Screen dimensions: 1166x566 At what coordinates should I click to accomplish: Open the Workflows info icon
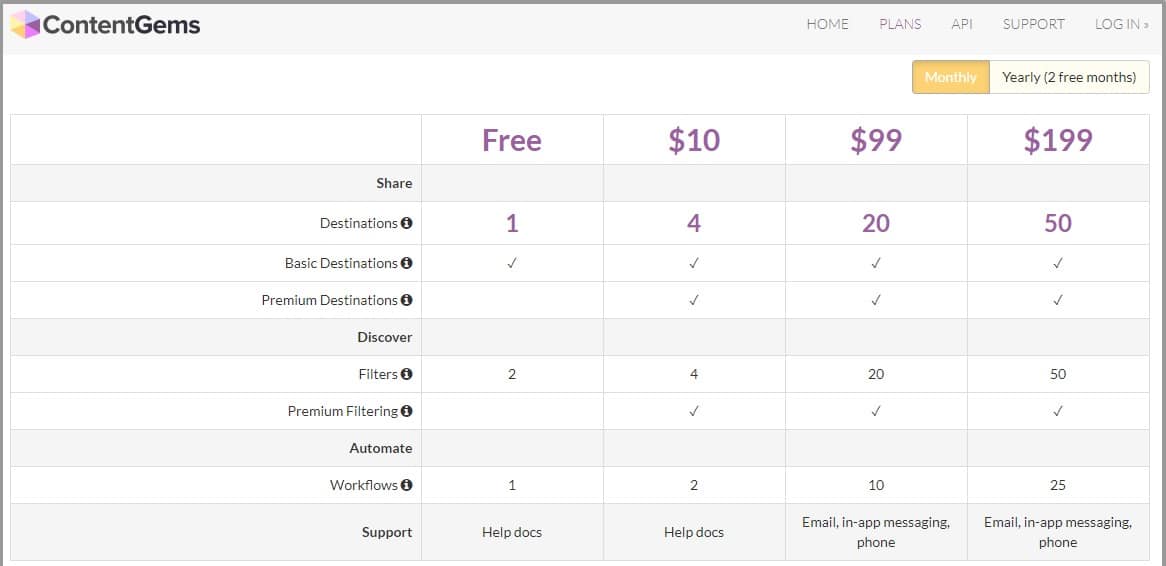point(406,485)
